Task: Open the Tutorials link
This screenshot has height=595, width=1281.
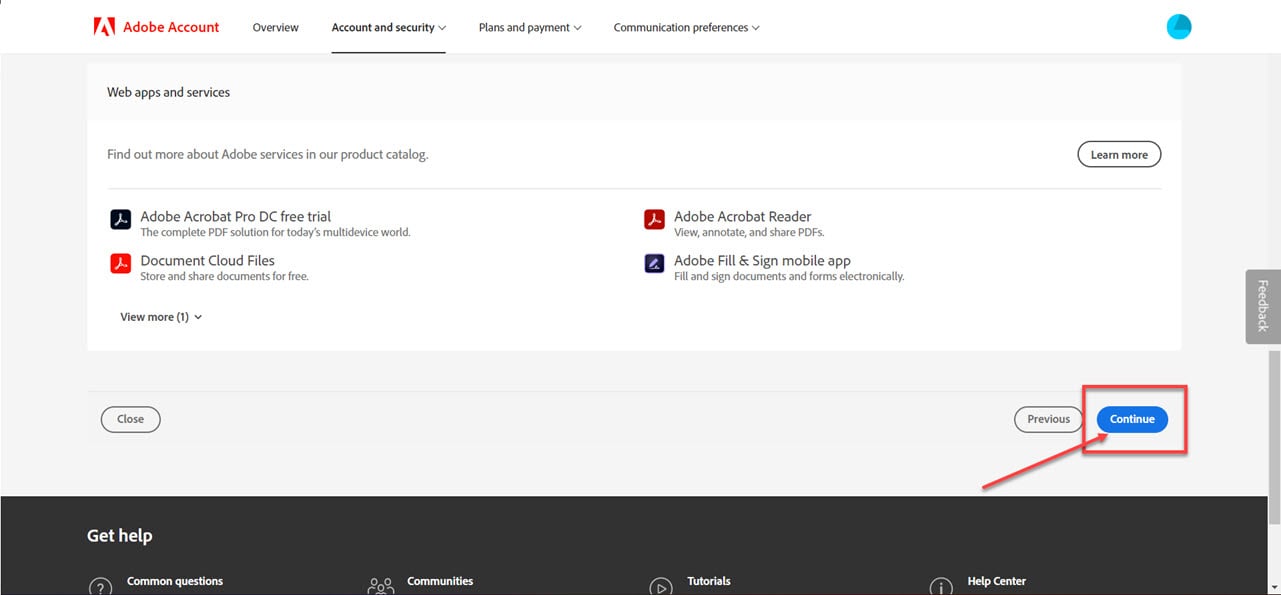Action: pos(709,581)
